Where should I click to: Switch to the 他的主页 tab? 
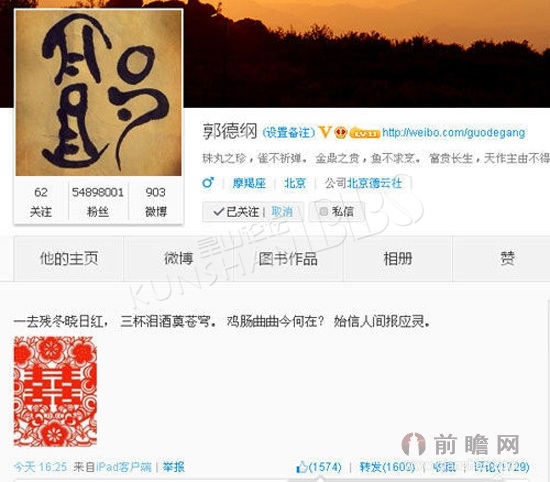(69, 259)
